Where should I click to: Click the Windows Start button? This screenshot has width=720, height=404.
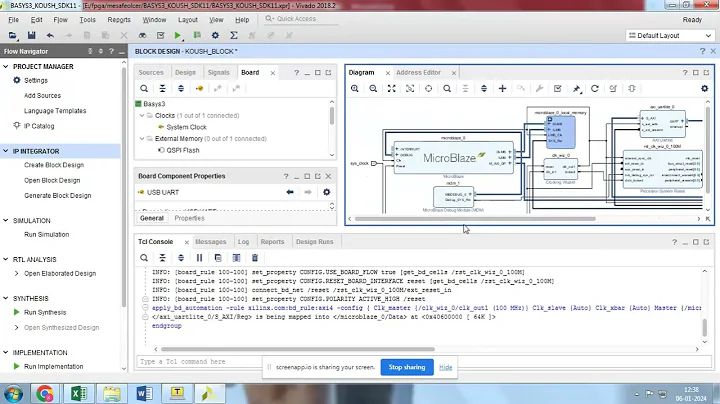click(14, 394)
